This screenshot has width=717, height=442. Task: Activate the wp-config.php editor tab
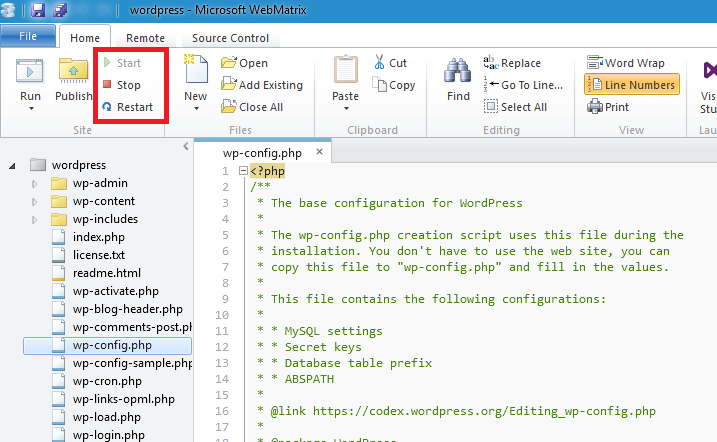[262, 153]
